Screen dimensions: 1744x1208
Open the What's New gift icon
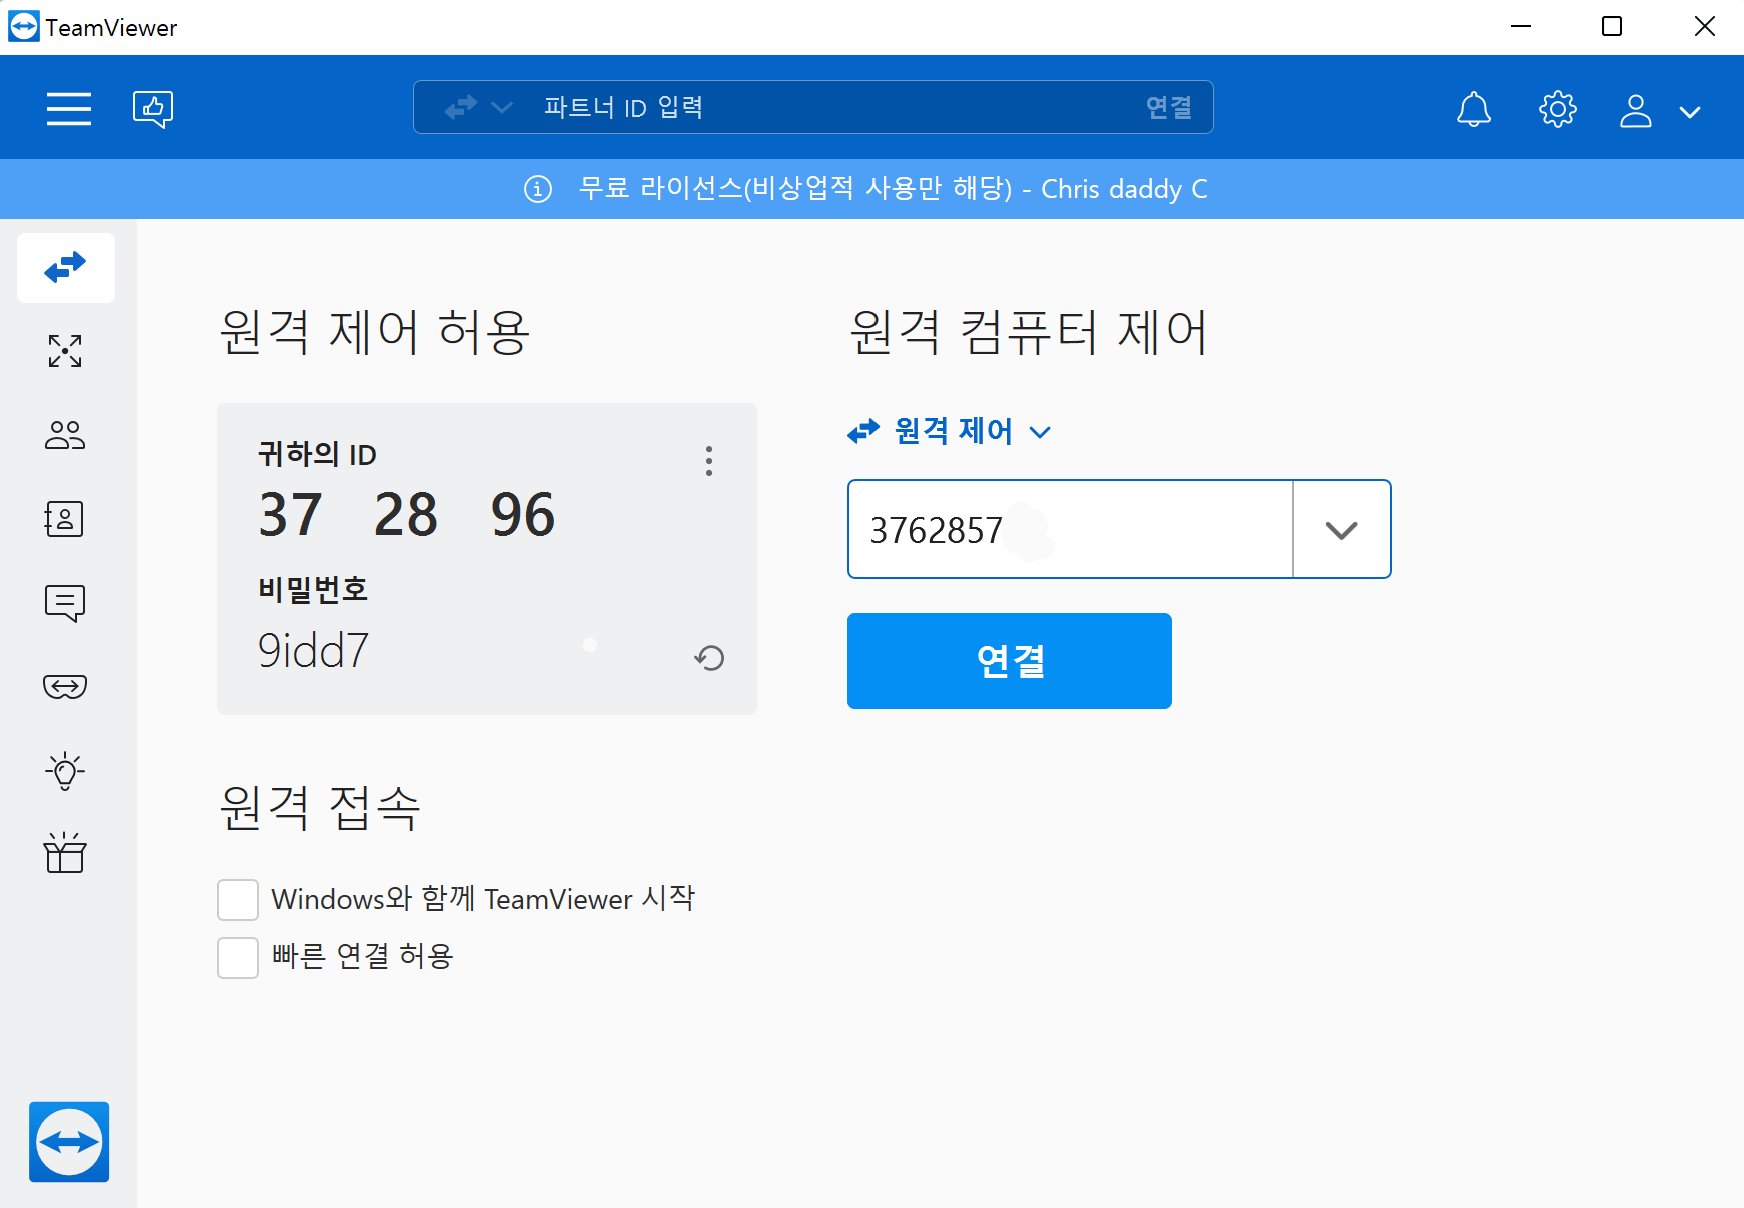pyautogui.click(x=66, y=854)
